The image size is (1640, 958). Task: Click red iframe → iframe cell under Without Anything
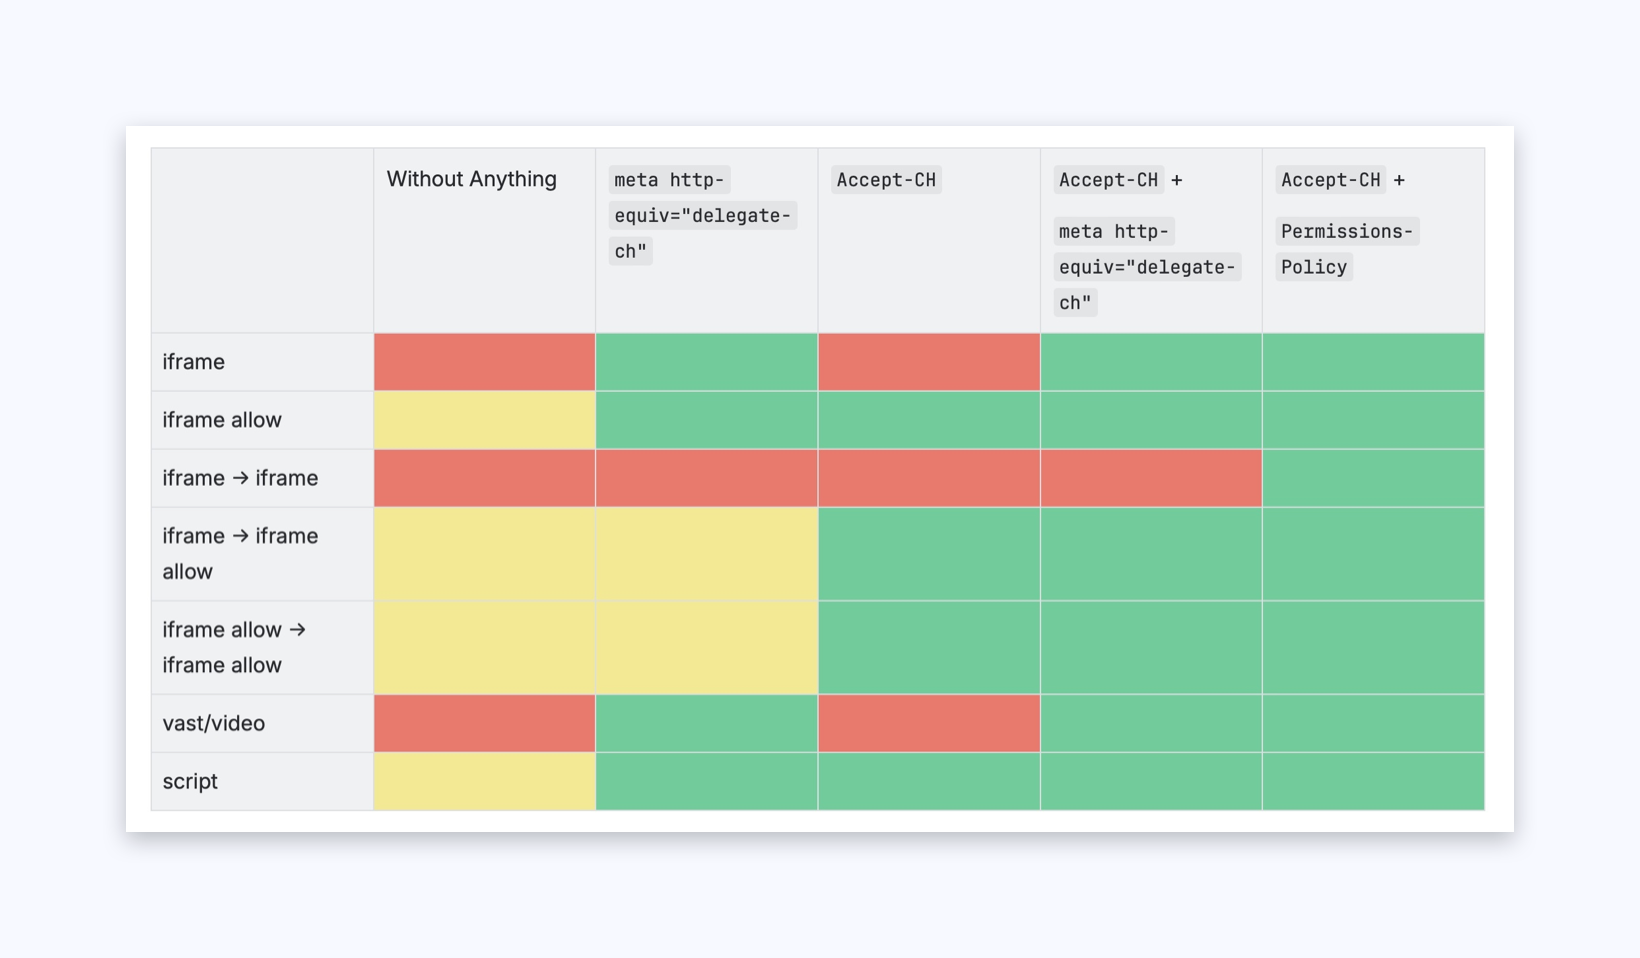click(484, 478)
